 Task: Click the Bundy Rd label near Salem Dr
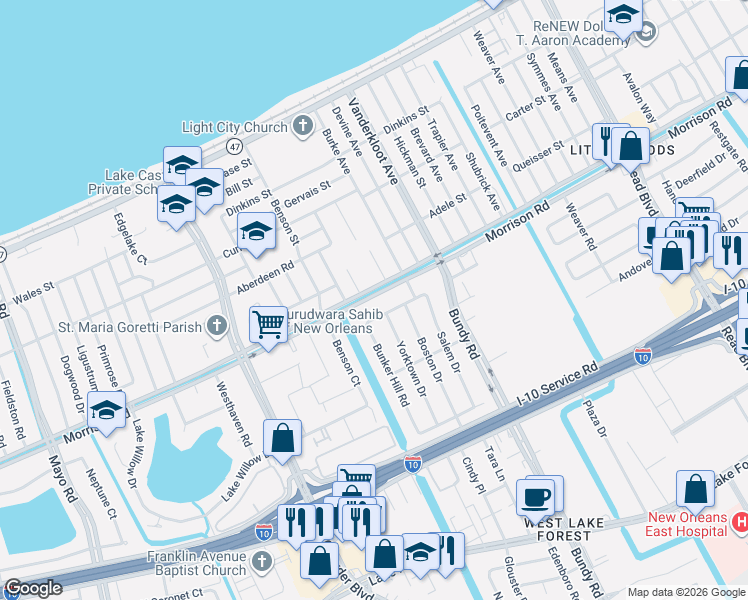click(x=464, y=334)
